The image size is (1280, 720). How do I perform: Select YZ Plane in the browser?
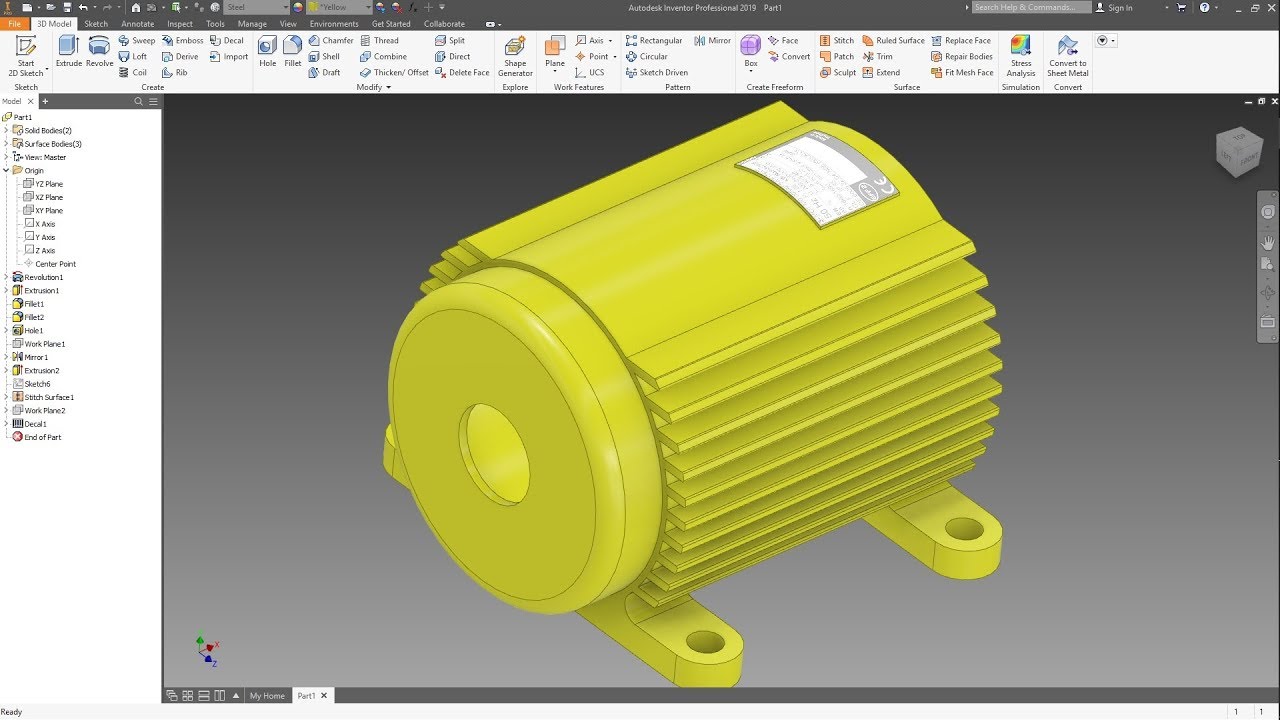click(43, 184)
